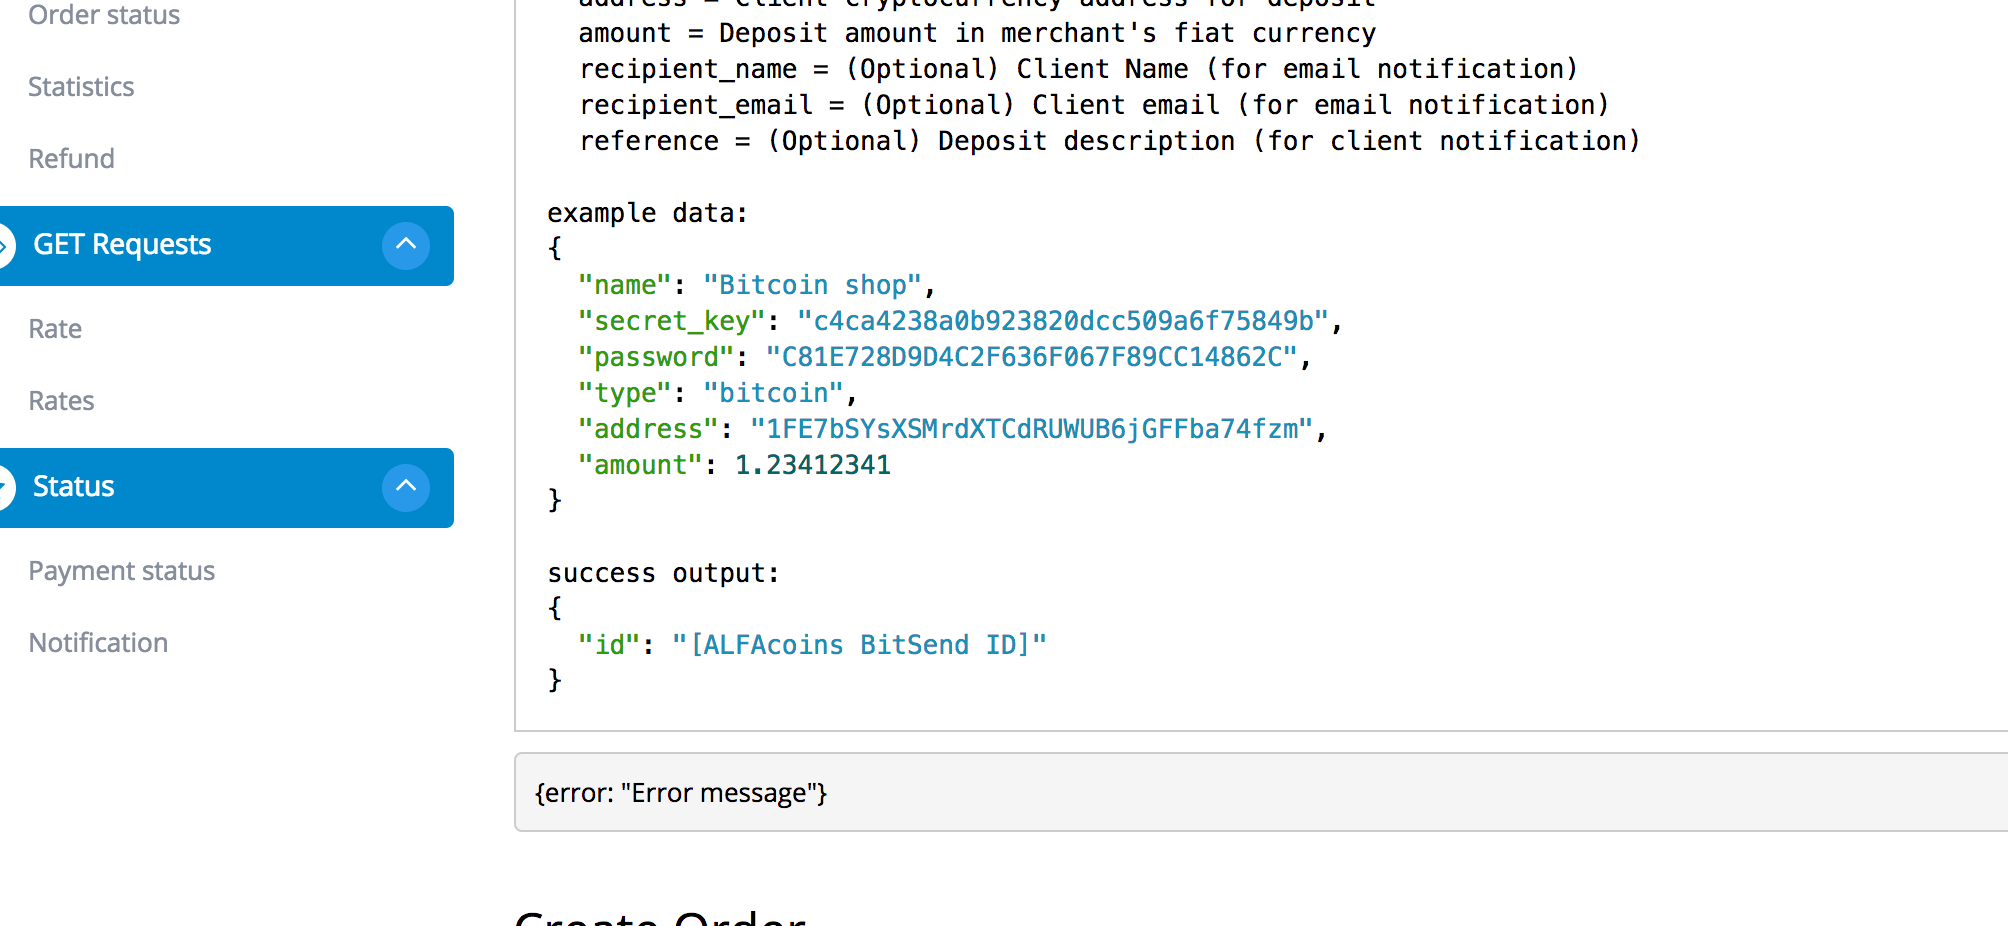The image size is (2008, 926).
Task: Click the icon left of GET Requests
Action: pyautogui.click(x=5, y=245)
